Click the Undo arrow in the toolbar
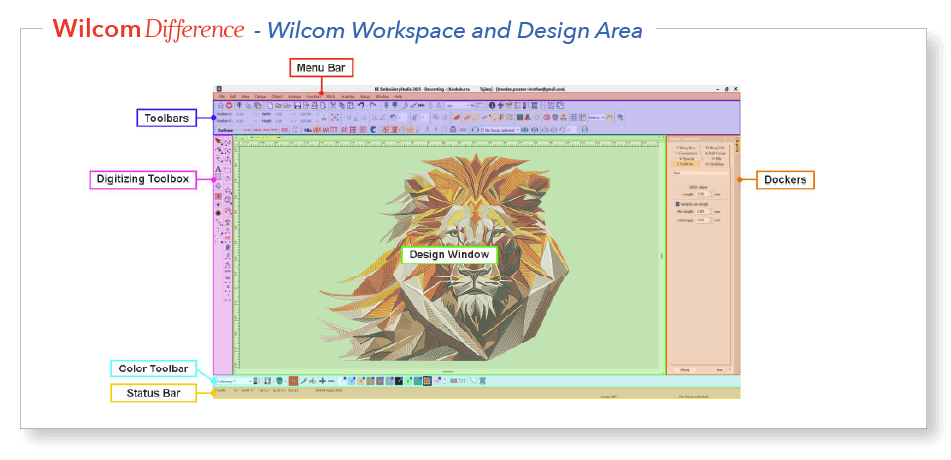 point(361,105)
